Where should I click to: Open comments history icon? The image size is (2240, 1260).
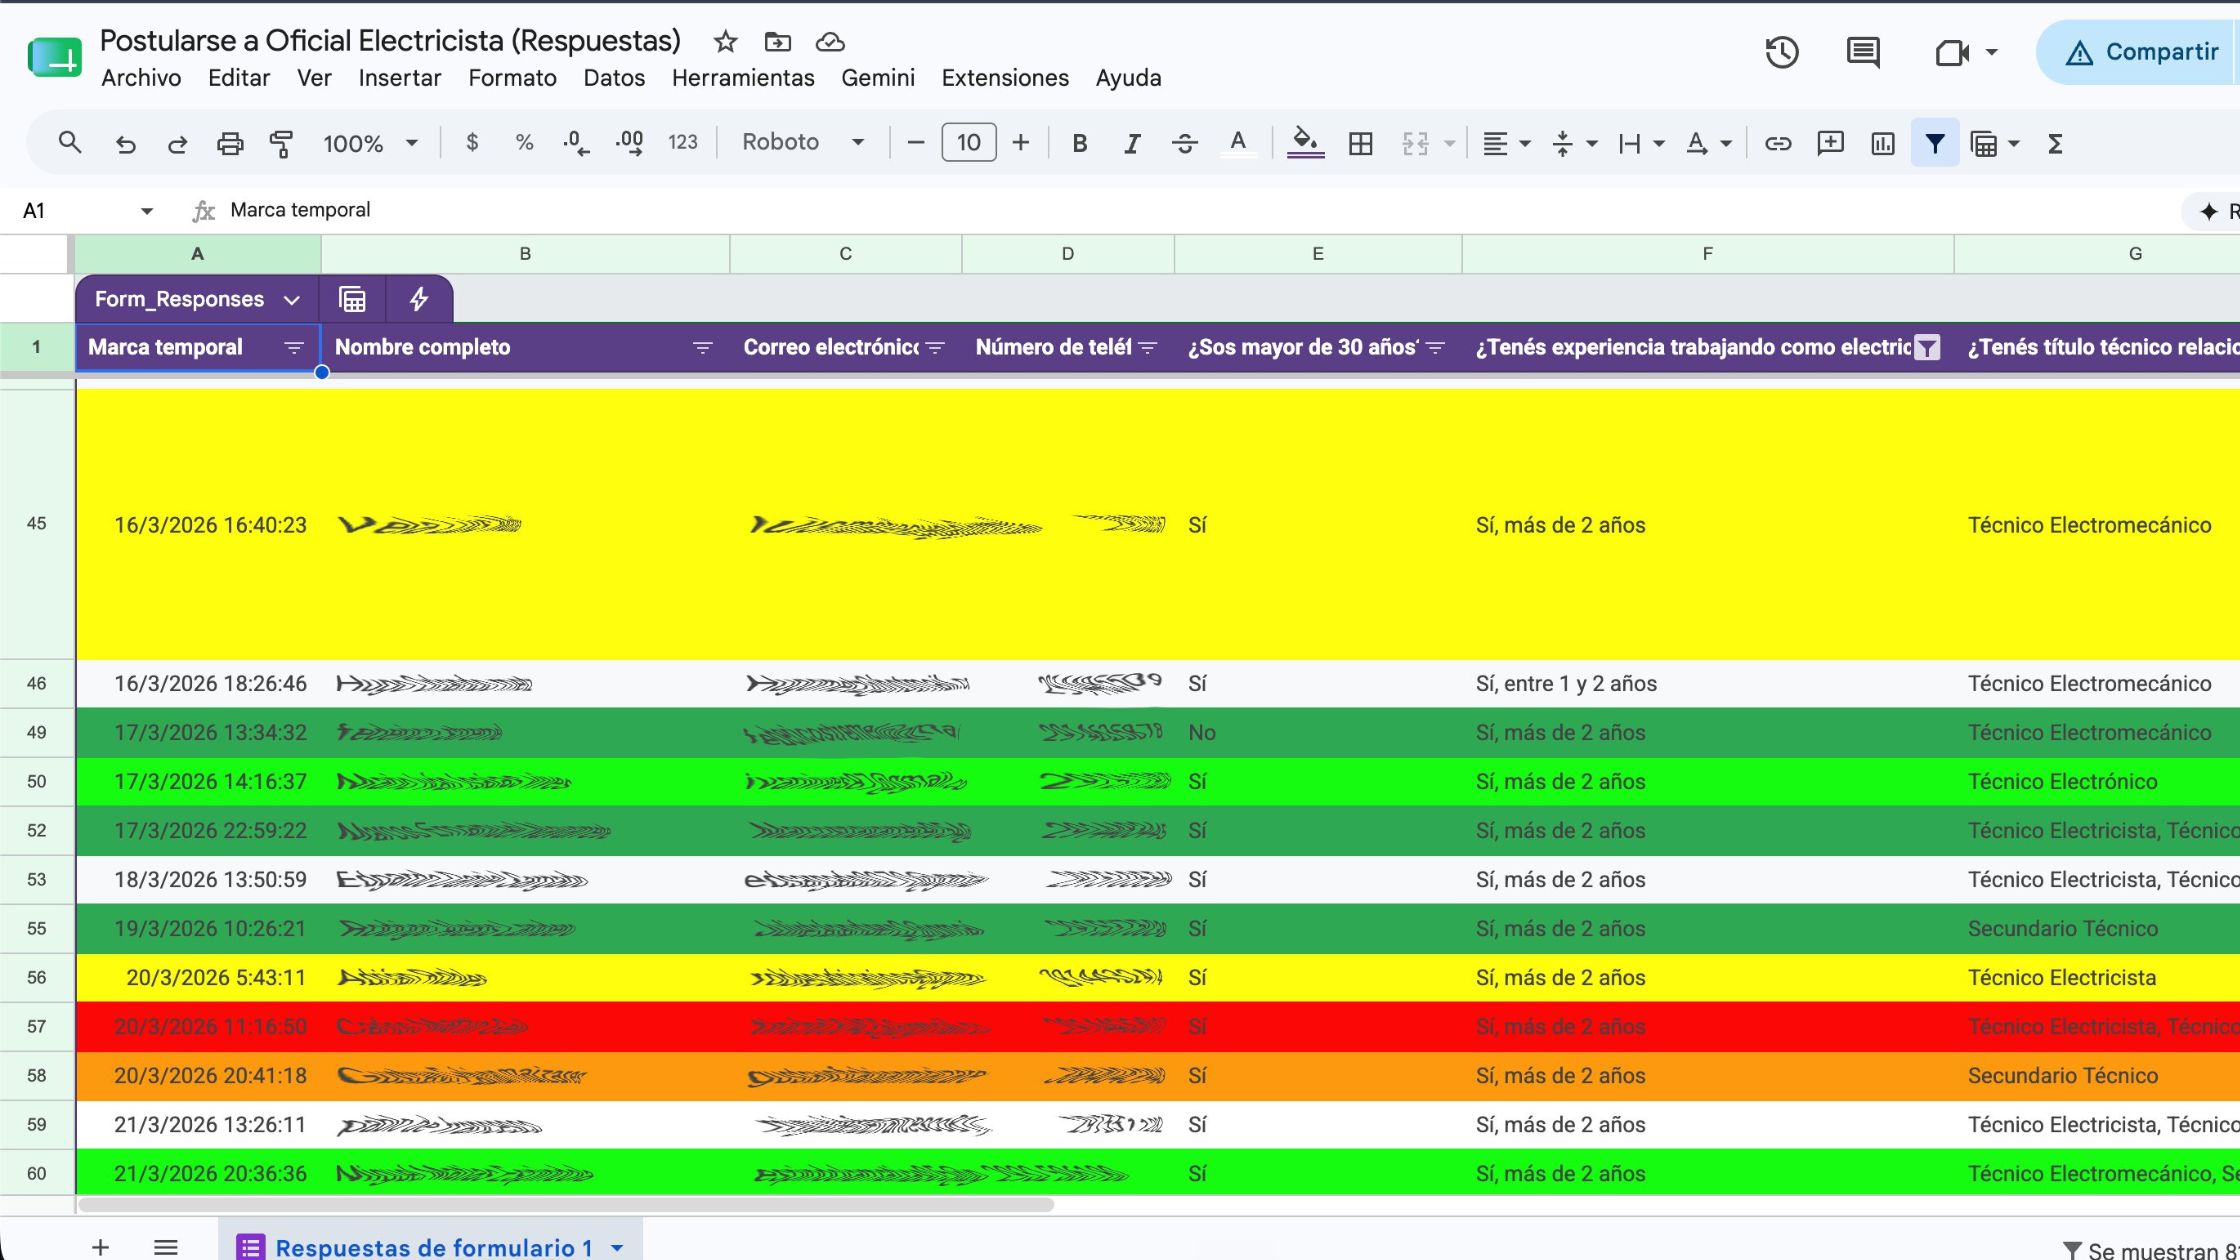(x=1863, y=52)
